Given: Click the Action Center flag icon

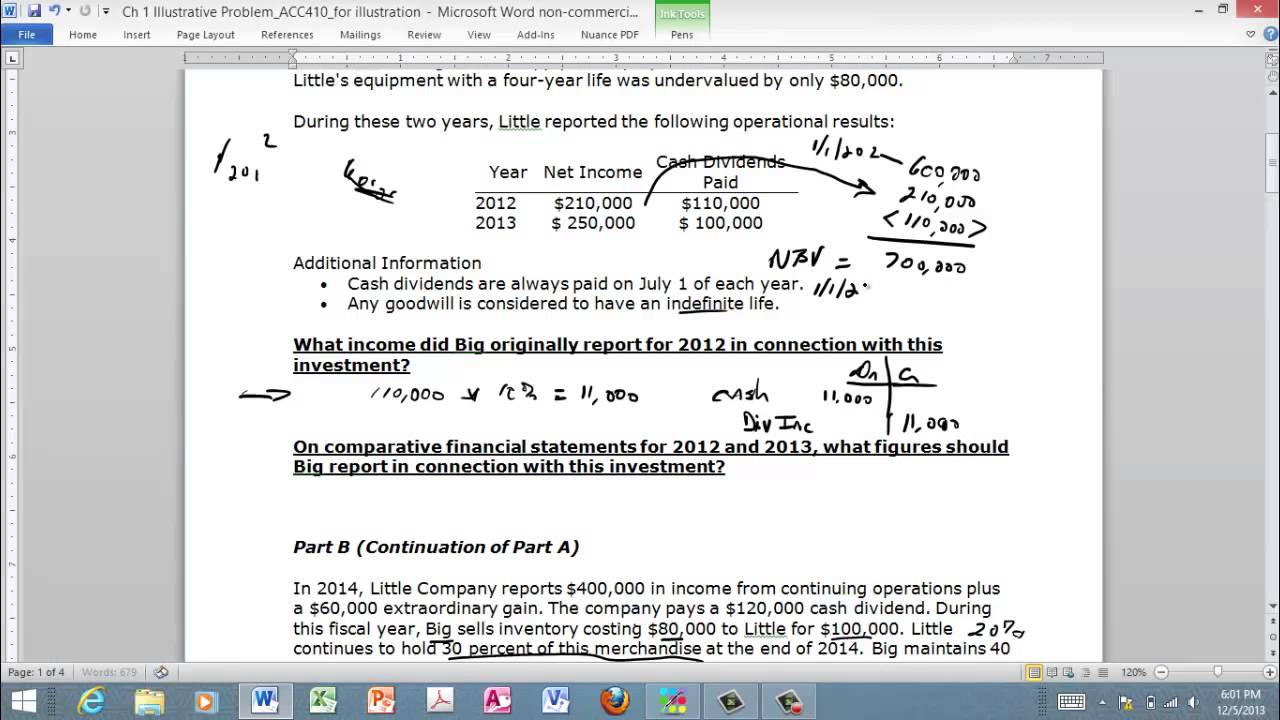Looking at the screenshot, I should 1128,701.
